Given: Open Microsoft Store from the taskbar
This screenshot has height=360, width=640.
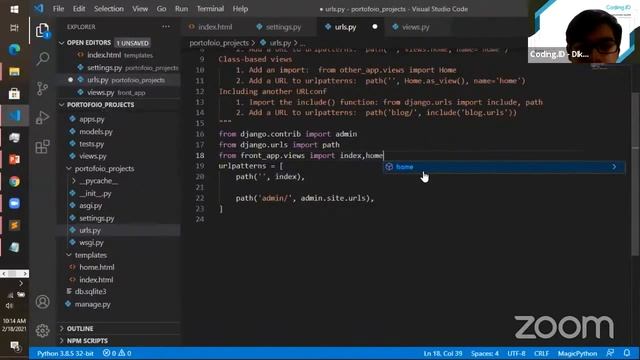Looking at the screenshot, I should [14, 94].
